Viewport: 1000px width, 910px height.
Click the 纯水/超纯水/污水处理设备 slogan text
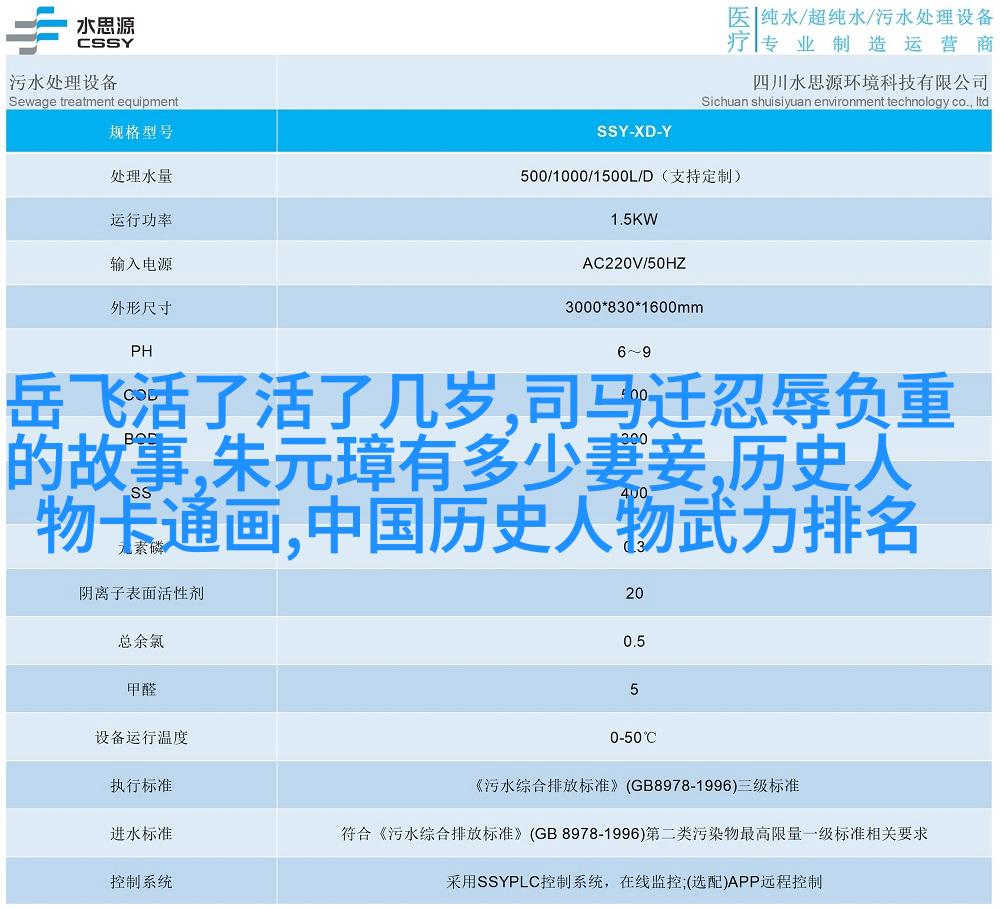(x=877, y=17)
